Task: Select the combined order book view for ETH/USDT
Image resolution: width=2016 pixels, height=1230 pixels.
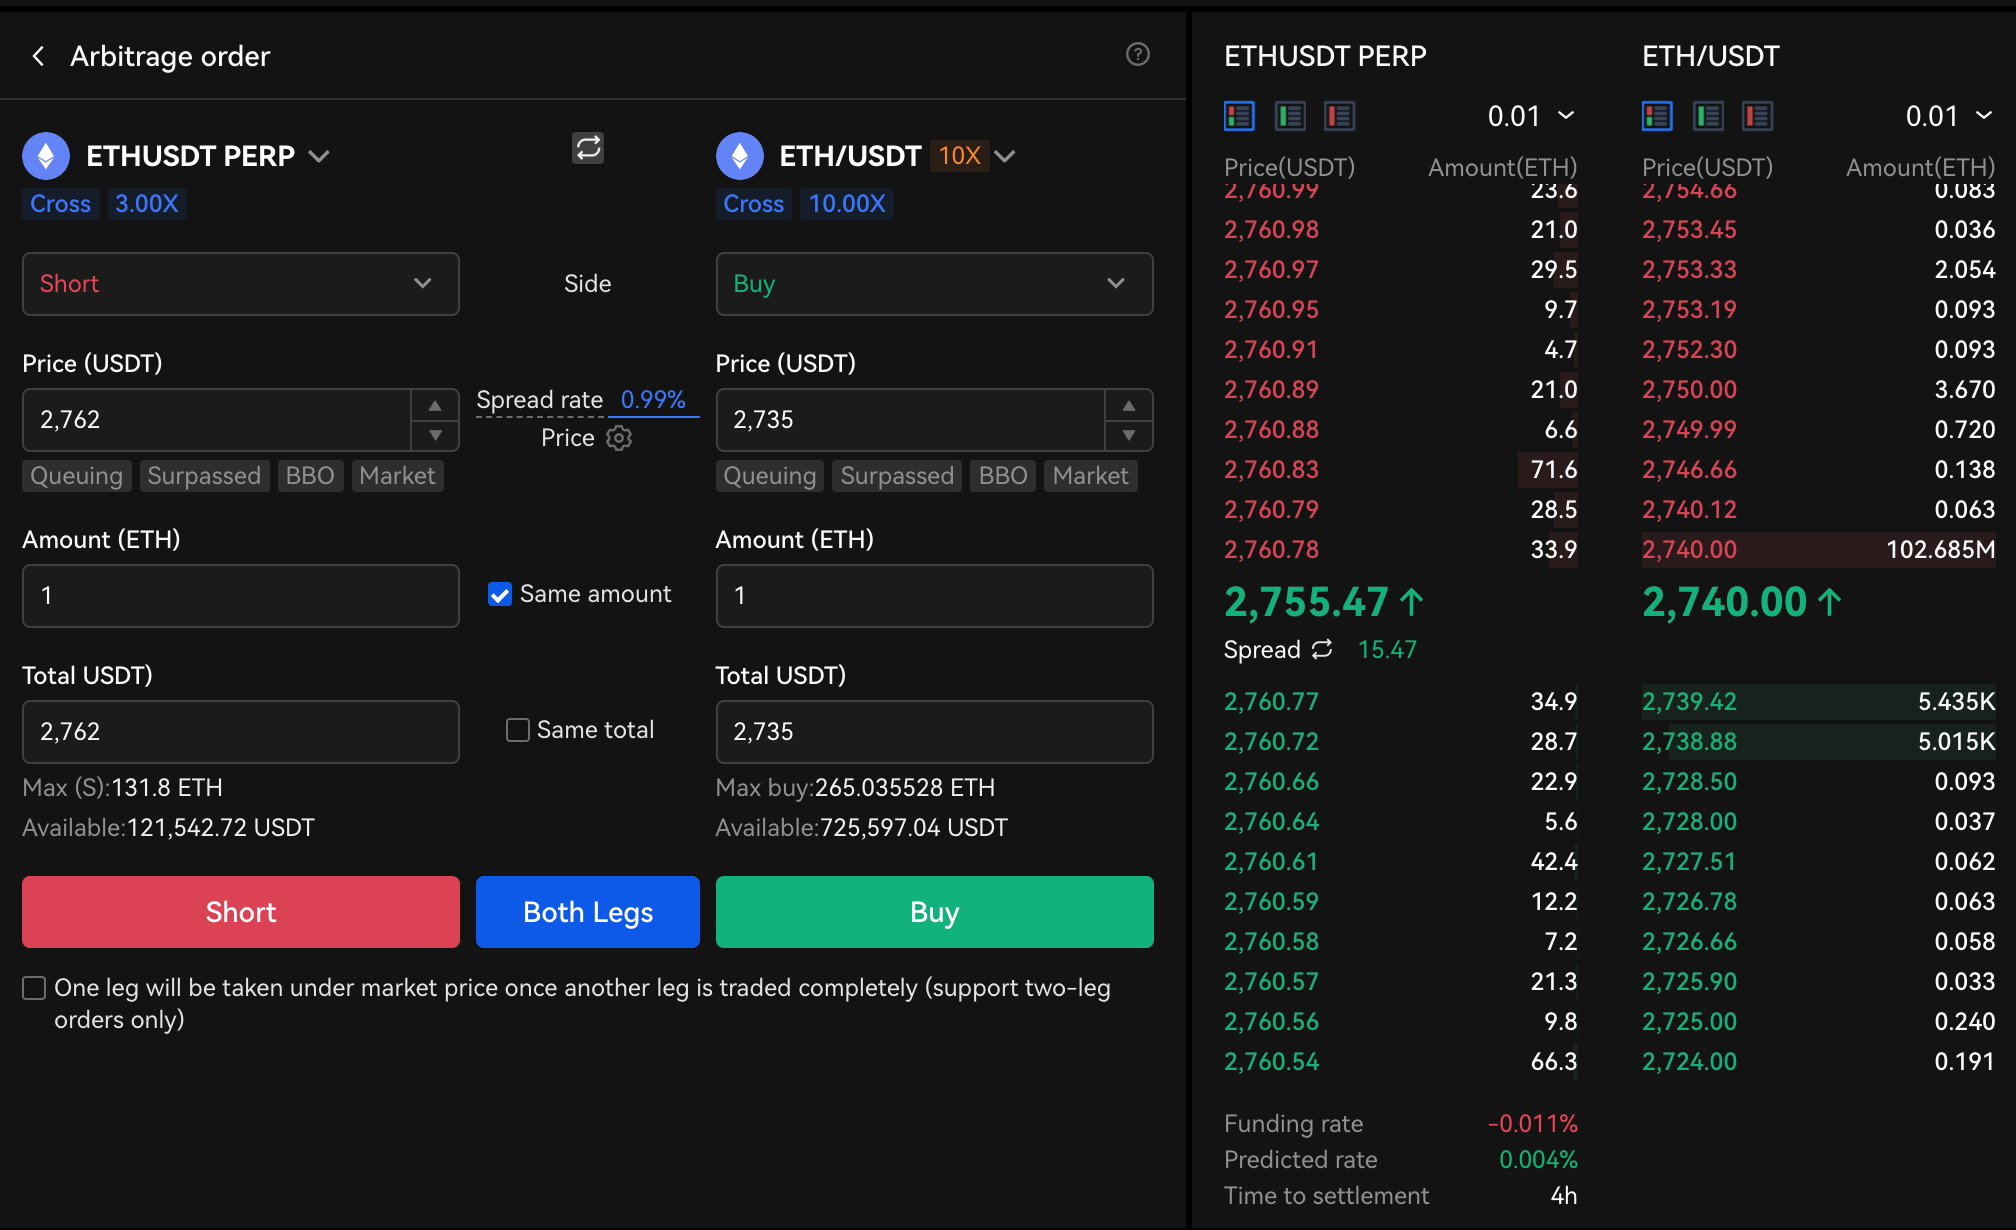Action: click(1657, 115)
